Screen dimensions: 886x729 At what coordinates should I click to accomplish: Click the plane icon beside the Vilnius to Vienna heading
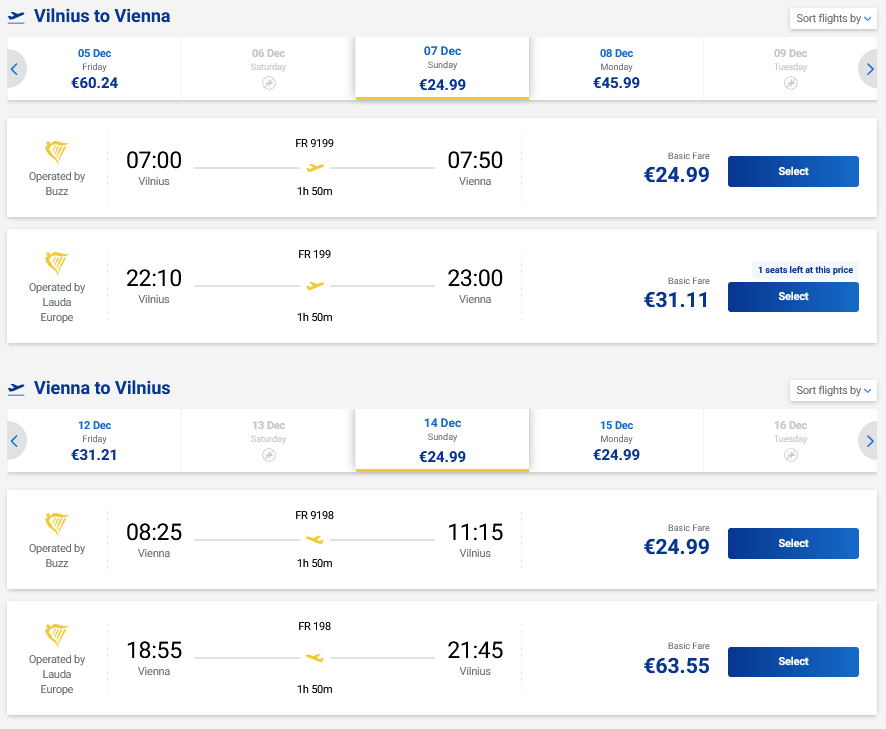(x=16, y=17)
